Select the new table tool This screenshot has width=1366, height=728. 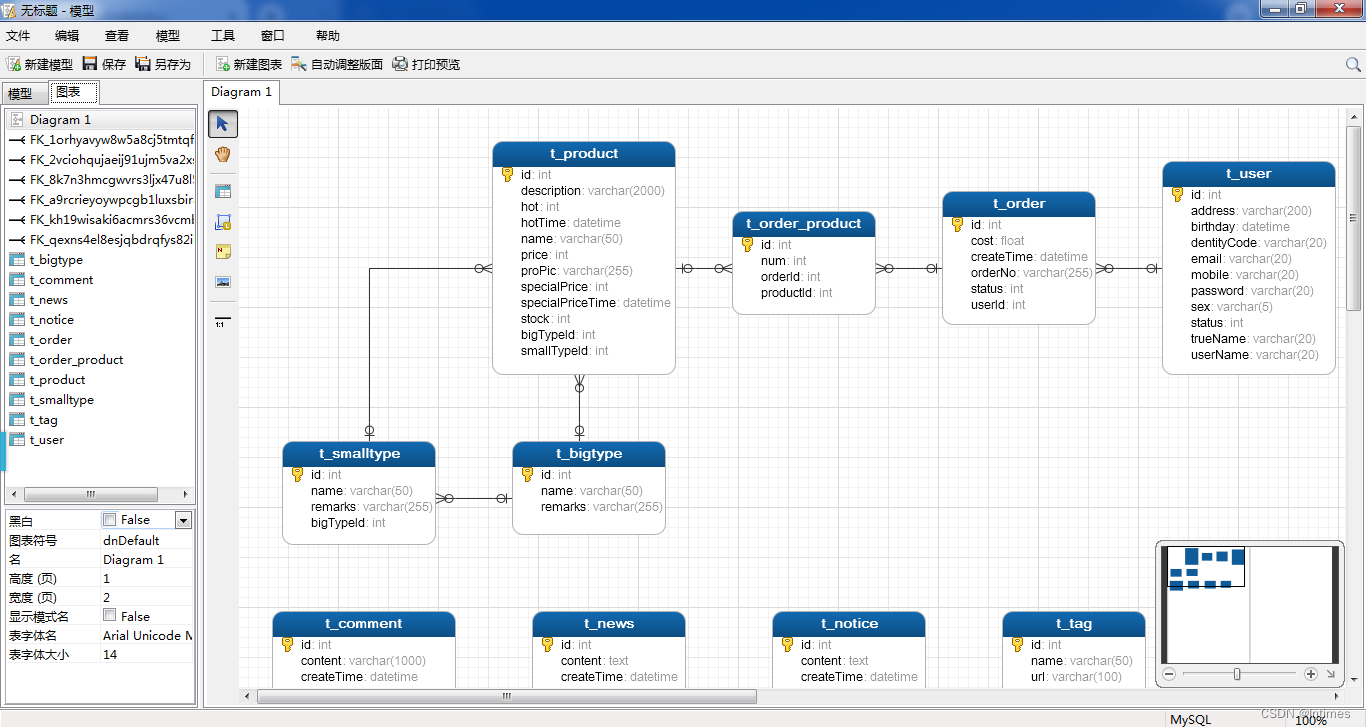223,191
